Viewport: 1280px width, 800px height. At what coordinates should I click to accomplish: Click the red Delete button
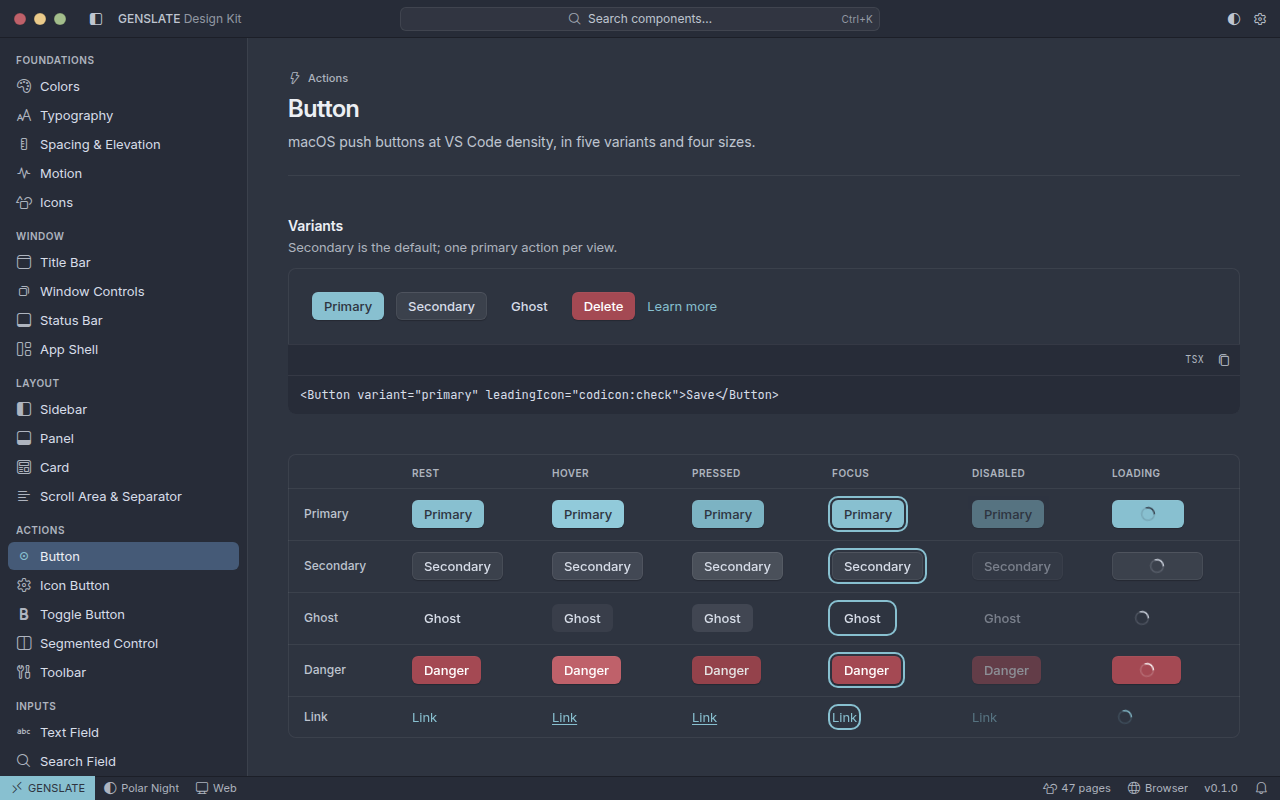[603, 306]
